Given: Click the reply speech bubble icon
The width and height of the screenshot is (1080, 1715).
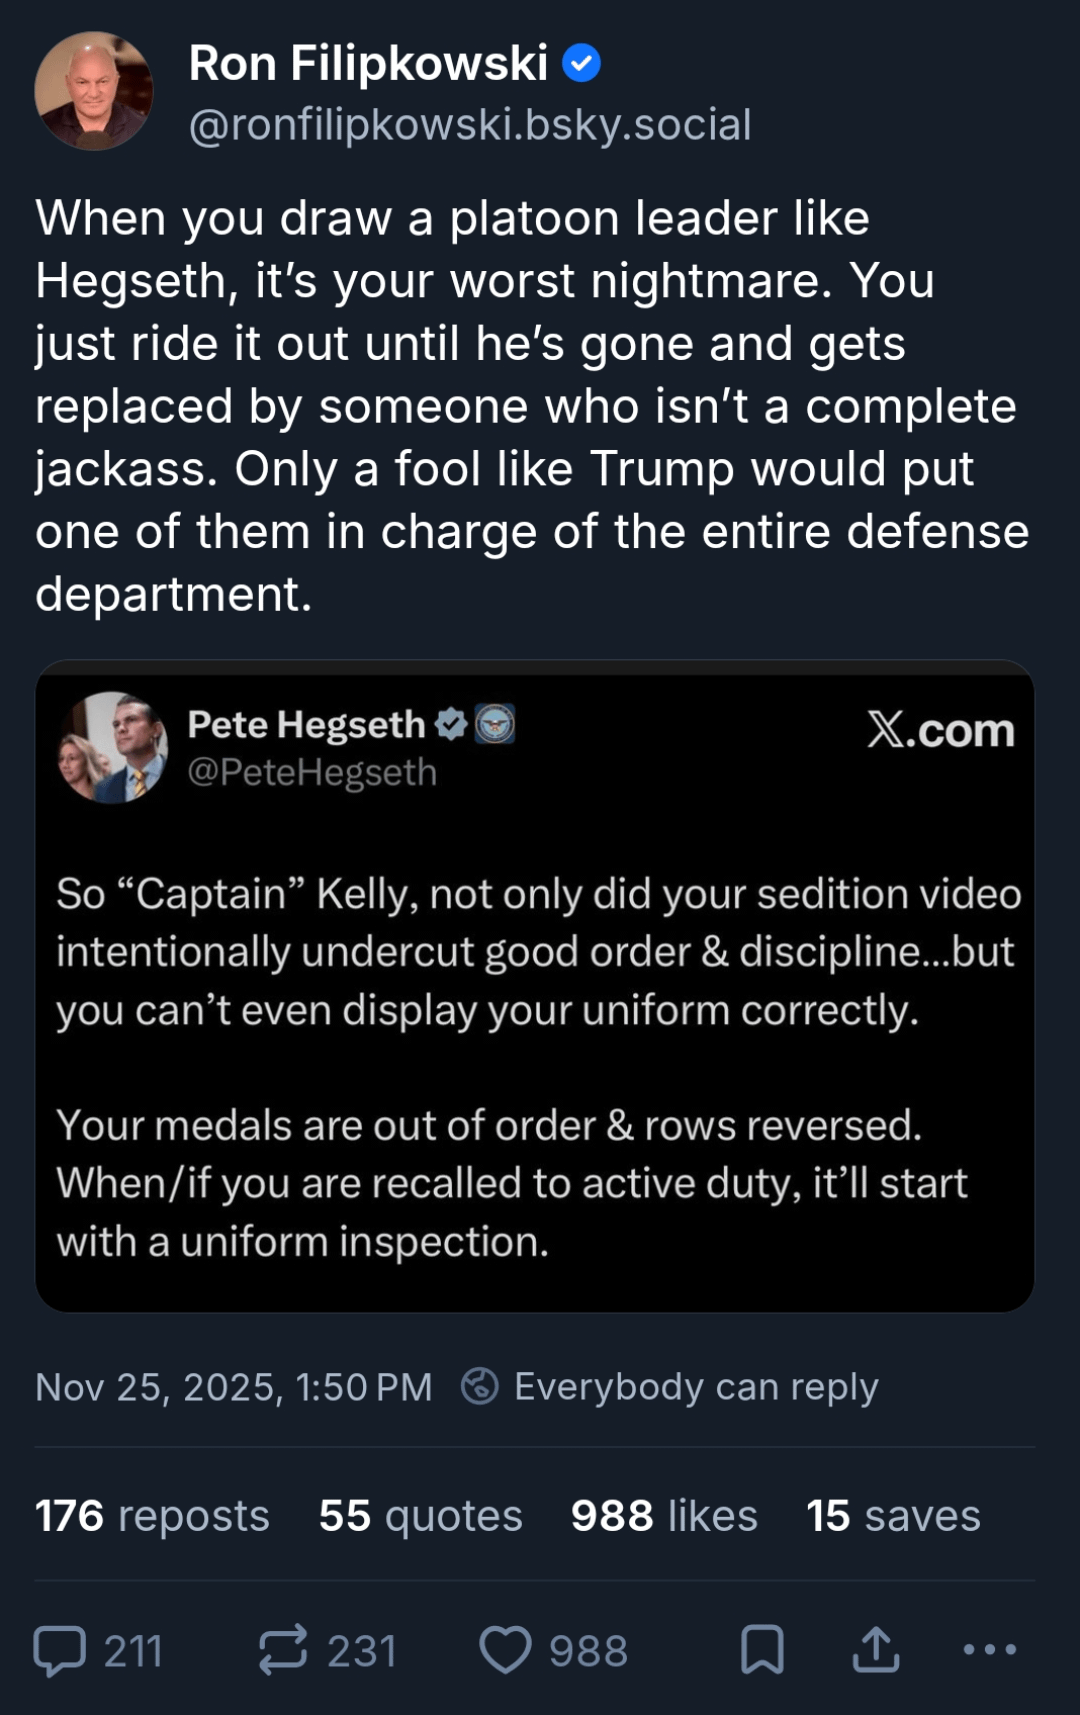Looking at the screenshot, I should (x=60, y=1650).
